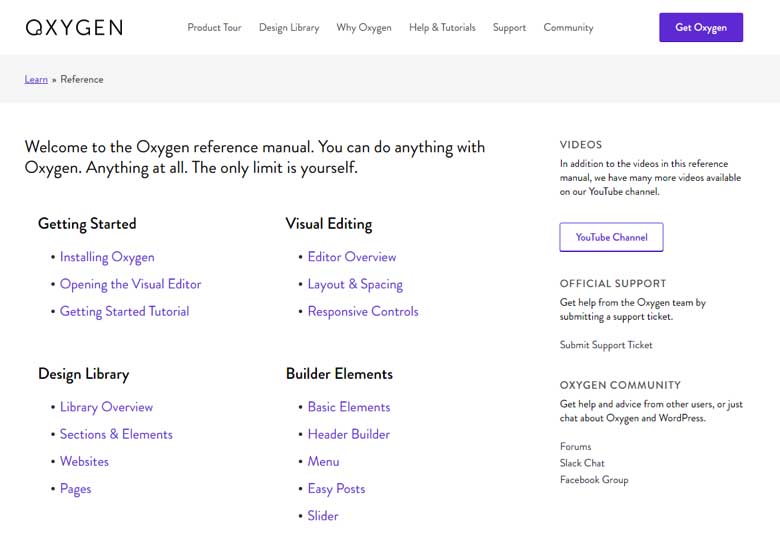Click the OXYGEN COMMUNITY heading
The image size is (780, 533).
[620, 385]
